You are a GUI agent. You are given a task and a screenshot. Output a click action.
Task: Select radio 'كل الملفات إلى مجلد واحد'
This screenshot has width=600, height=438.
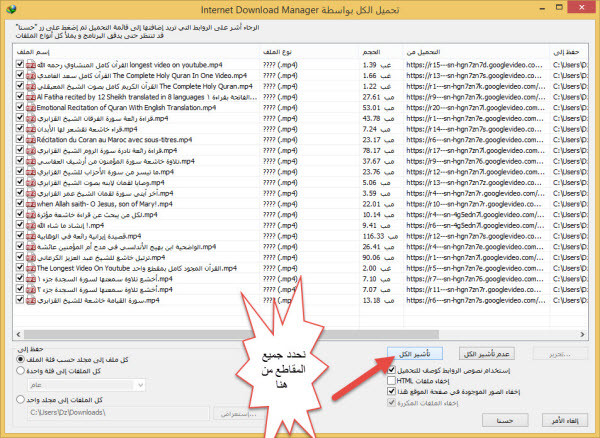[20, 399]
